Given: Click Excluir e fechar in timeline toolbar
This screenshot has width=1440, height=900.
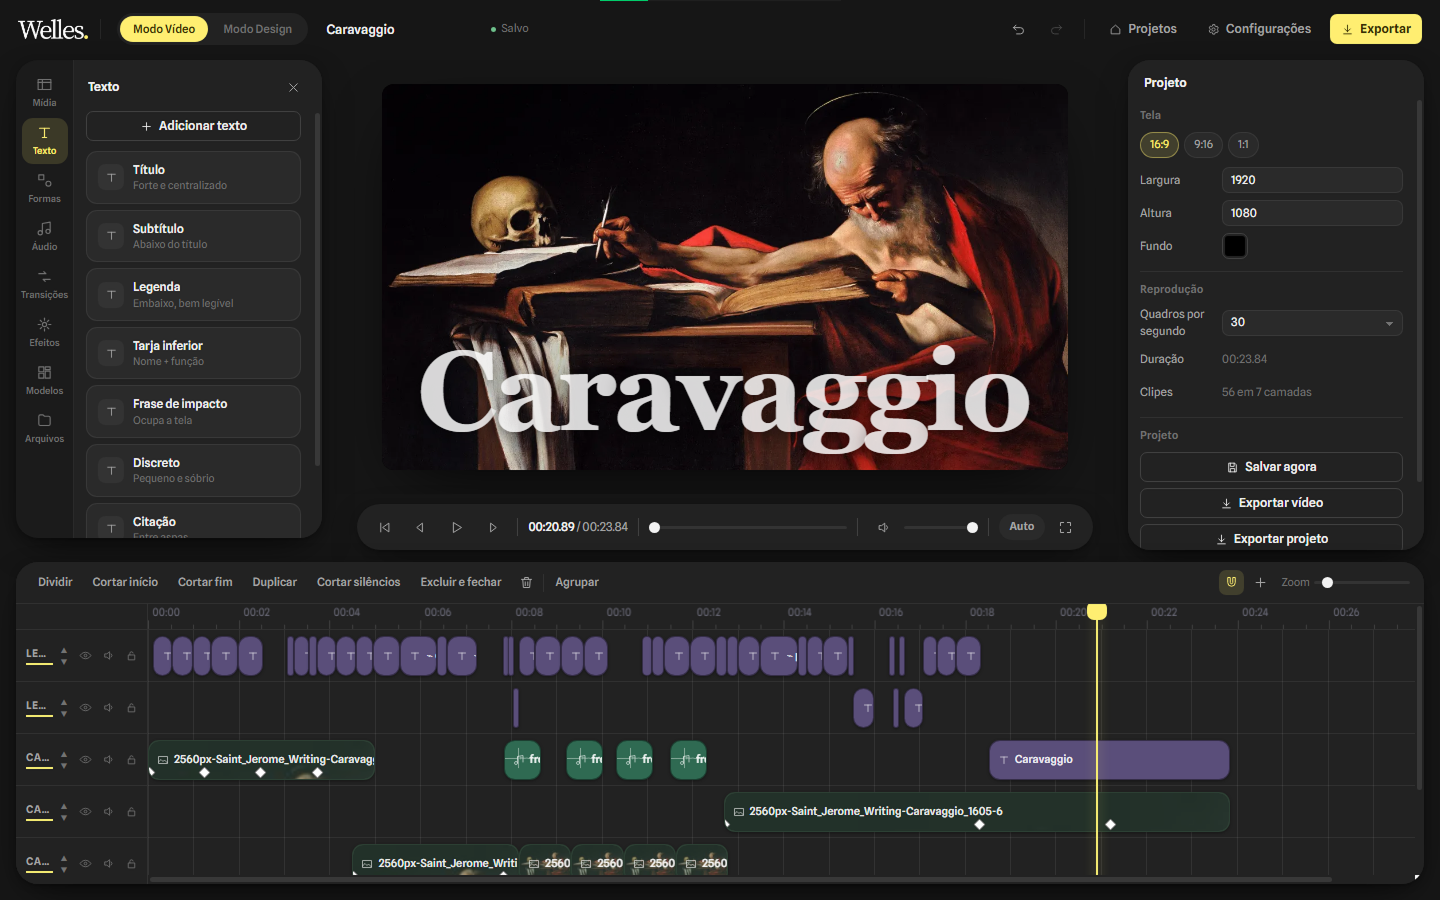Looking at the screenshot, I should (x=461, y=582).
